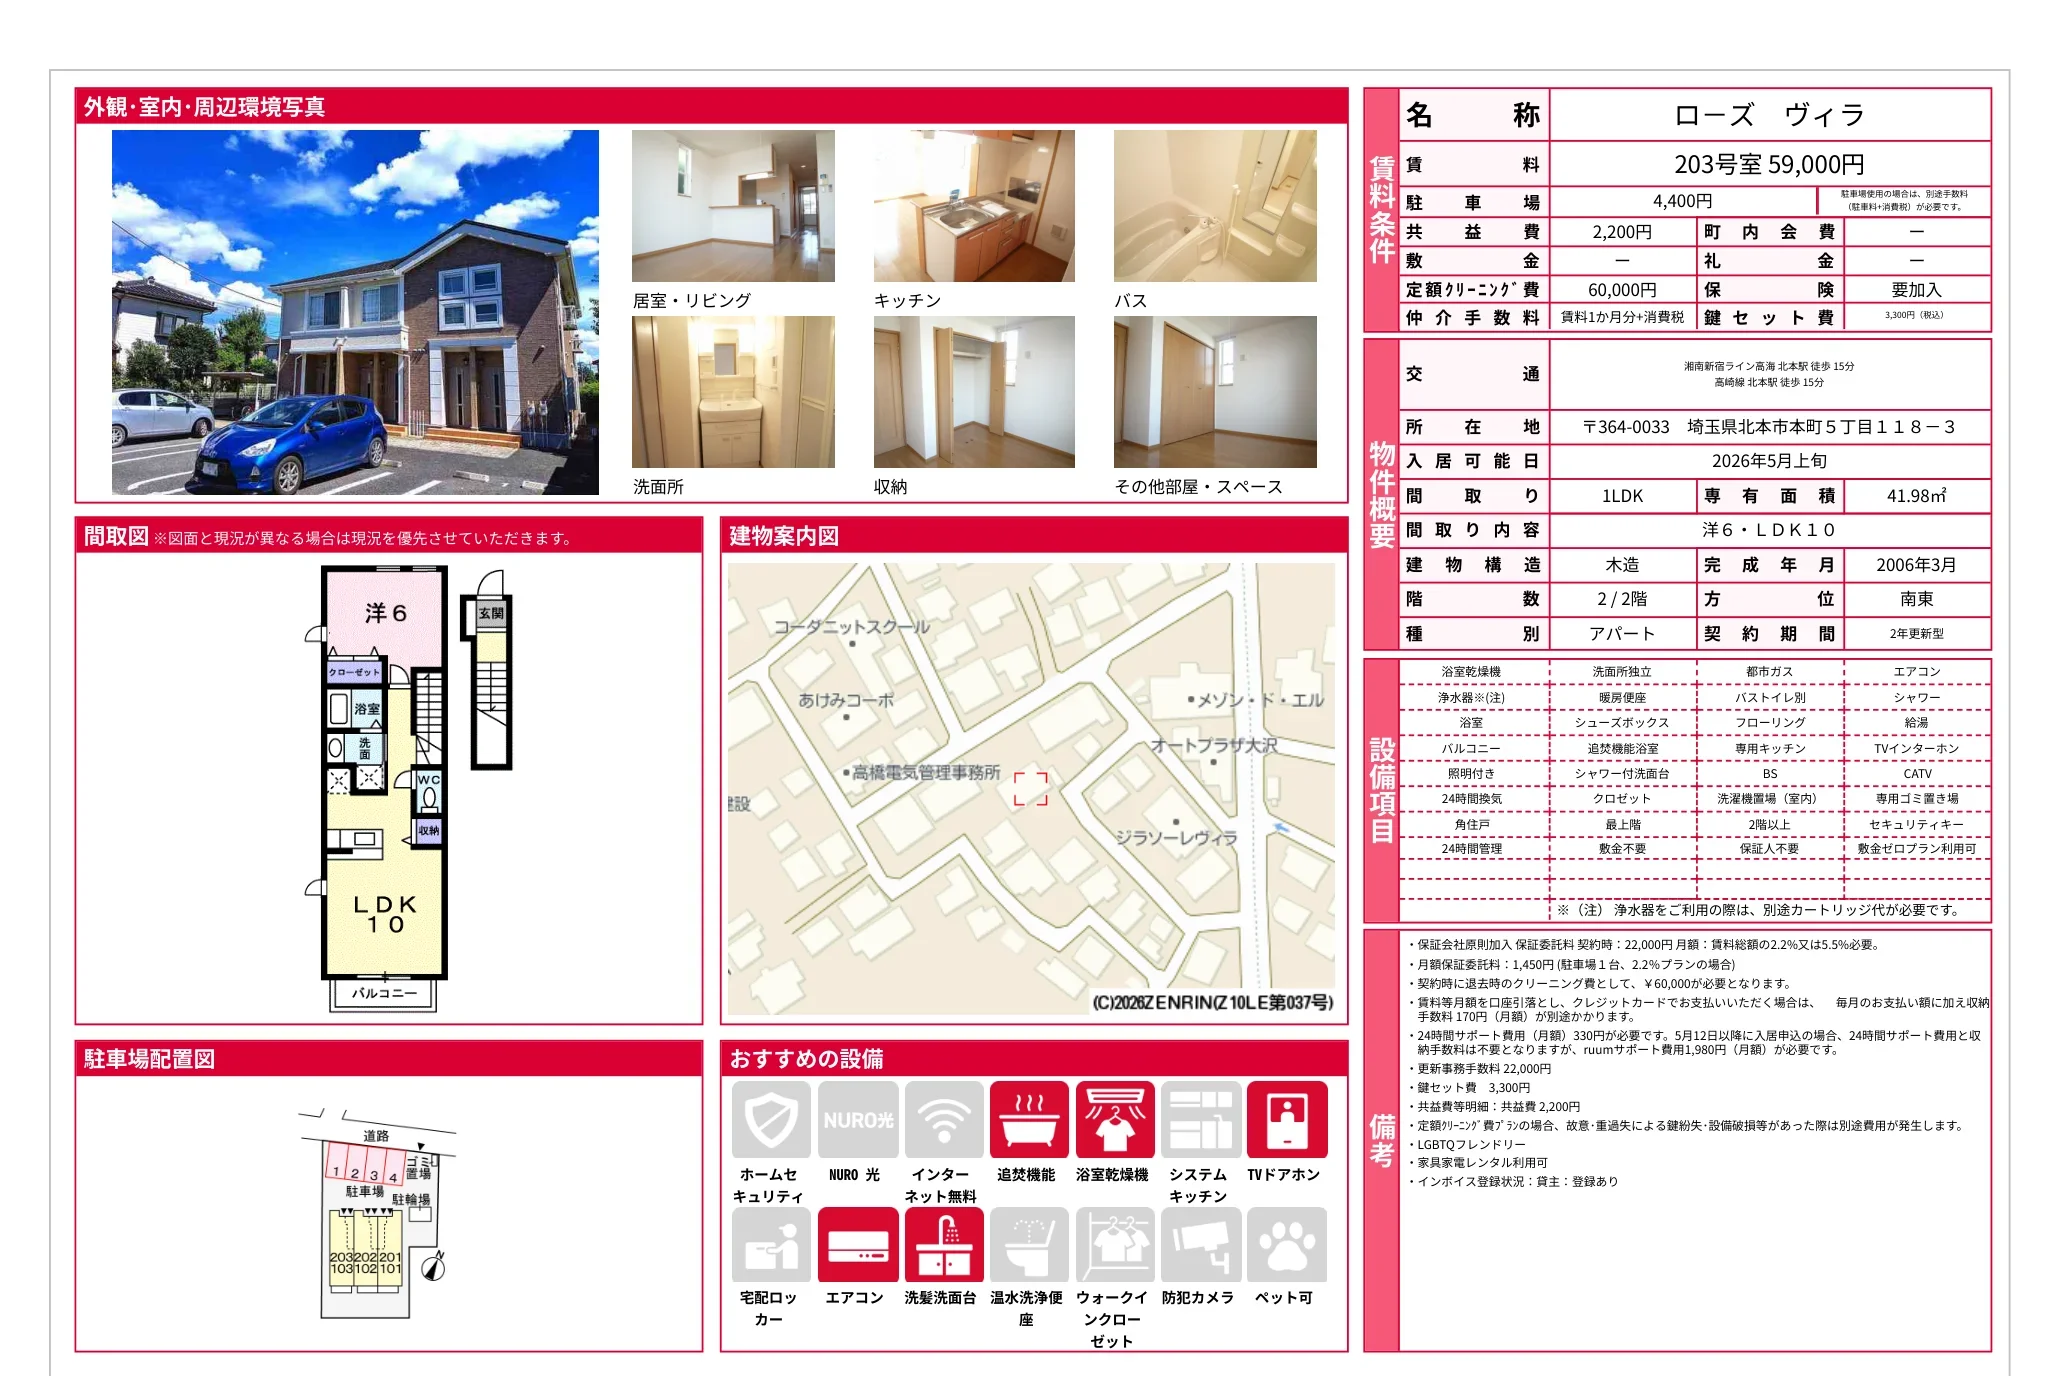Click the 宅配ロッカー delivery locker icon
Image resolution: width=2056 pixels, height=1376 pixels.
click(771, 1245)
